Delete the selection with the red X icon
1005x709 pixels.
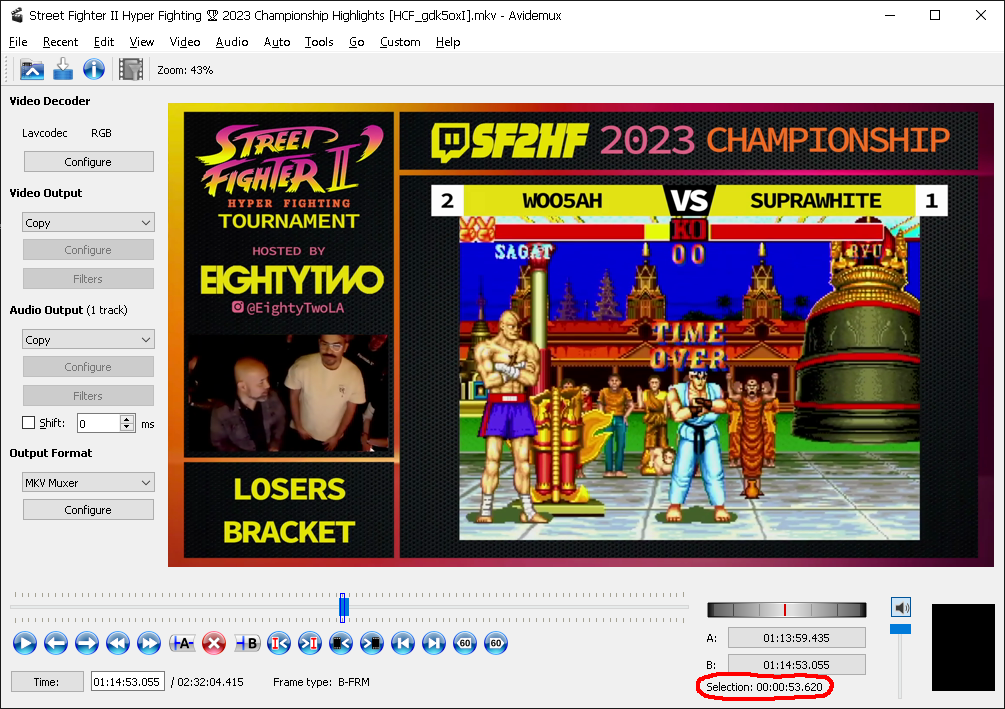(214, 643)
